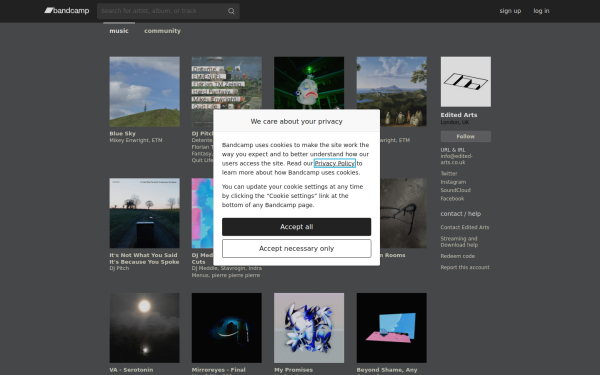Click the info@edited-arts.co.uk email link
The image size is (600, 375).
pos(457,159)
